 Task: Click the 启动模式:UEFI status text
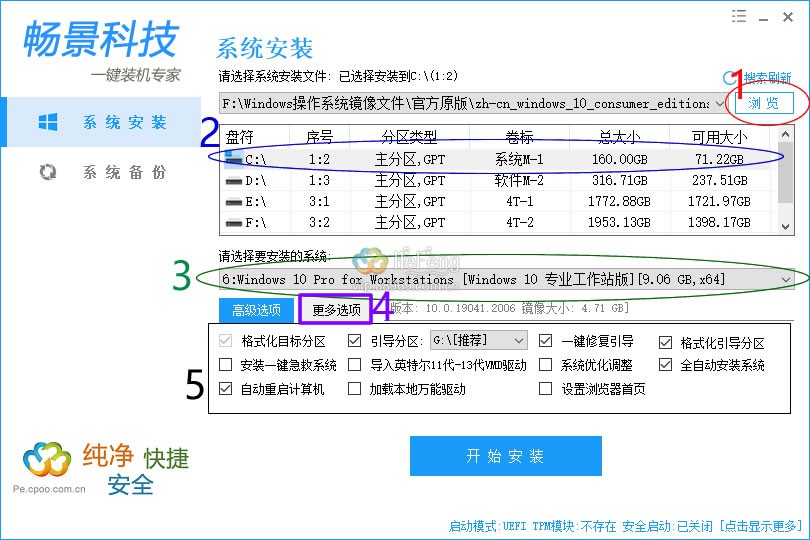488,526
